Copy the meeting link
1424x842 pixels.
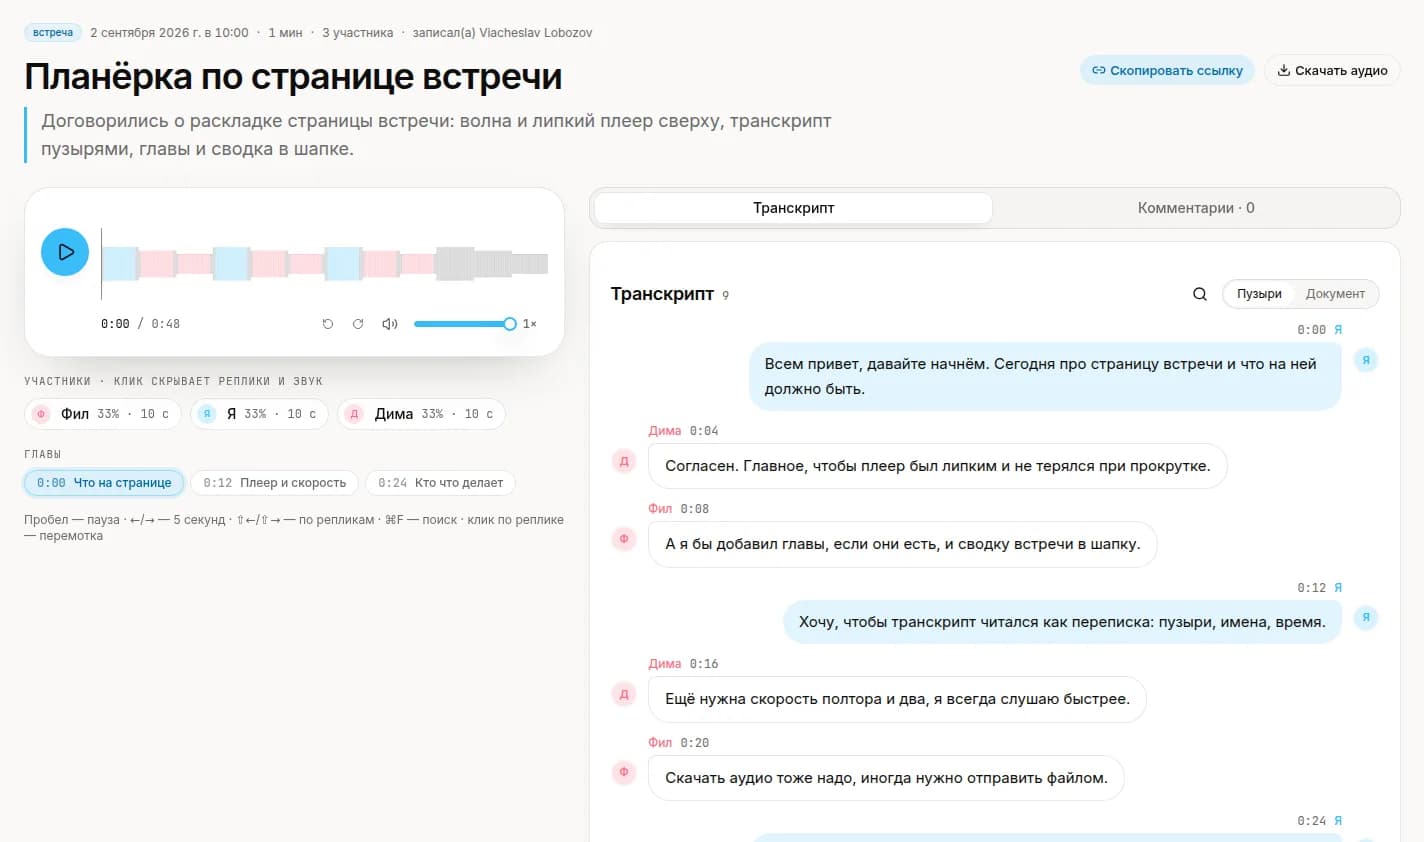click(1167, 70)
